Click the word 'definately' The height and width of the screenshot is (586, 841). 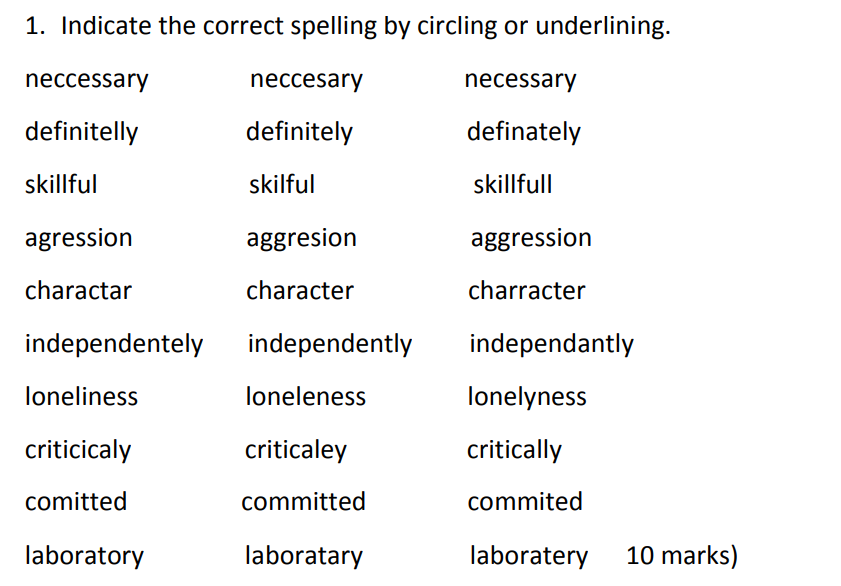pyautogui.click(x=523, y=132)
